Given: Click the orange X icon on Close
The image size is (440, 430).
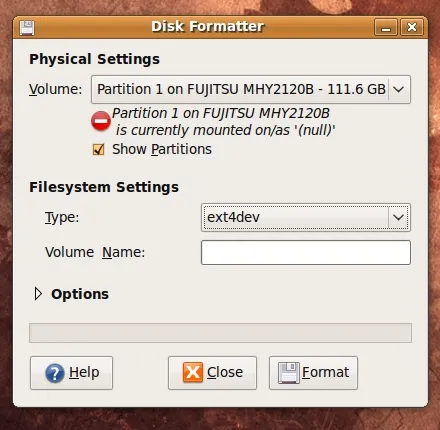Looking at the screenshot, I should point(193,372).
